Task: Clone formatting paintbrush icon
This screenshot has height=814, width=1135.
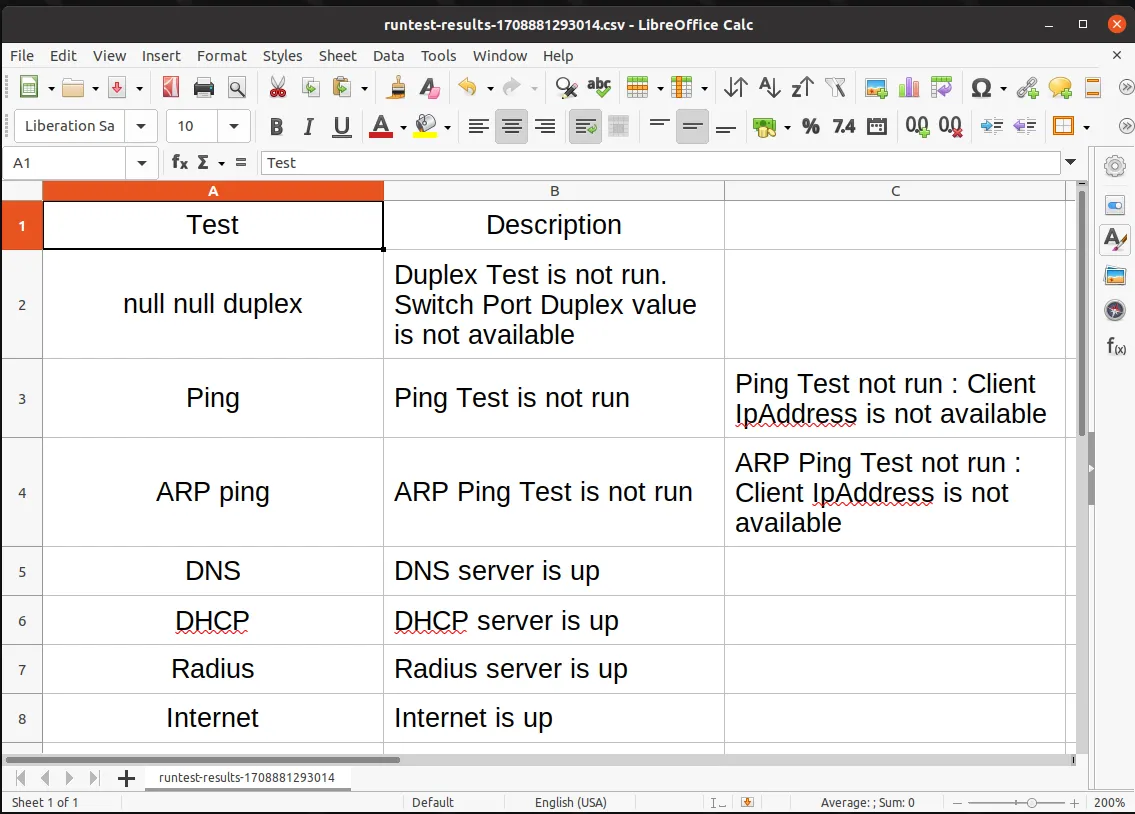Action: click(397, 88)
